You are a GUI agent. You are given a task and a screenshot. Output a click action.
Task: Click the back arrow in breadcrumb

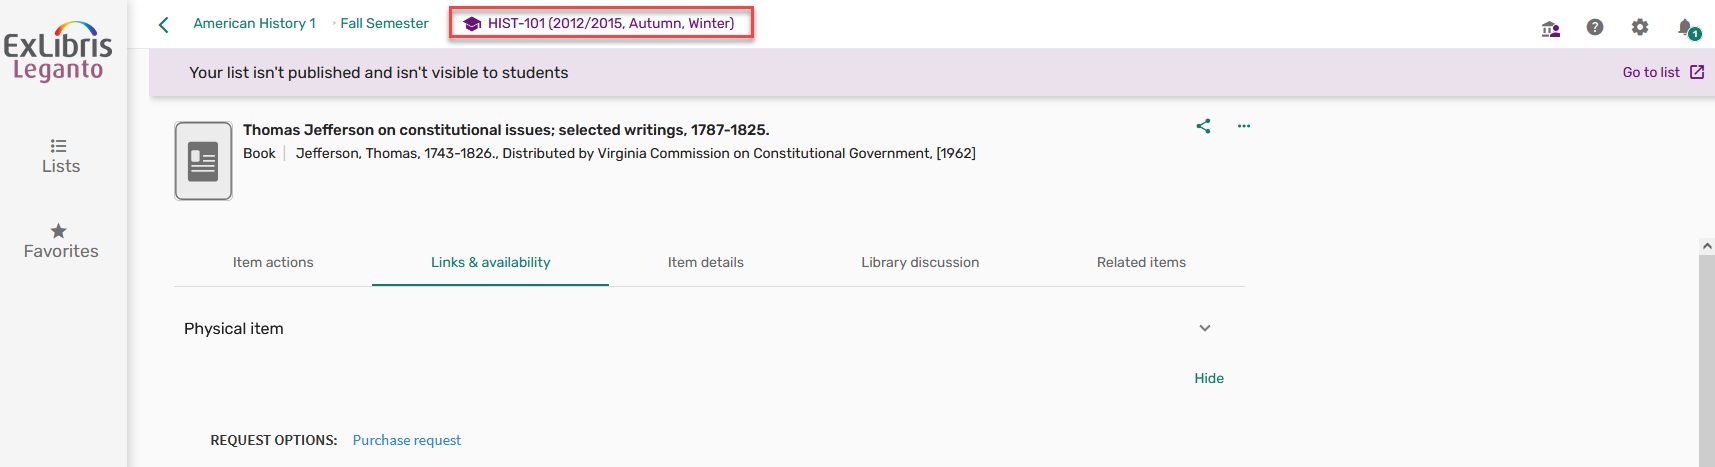click(x=164, y=24)
